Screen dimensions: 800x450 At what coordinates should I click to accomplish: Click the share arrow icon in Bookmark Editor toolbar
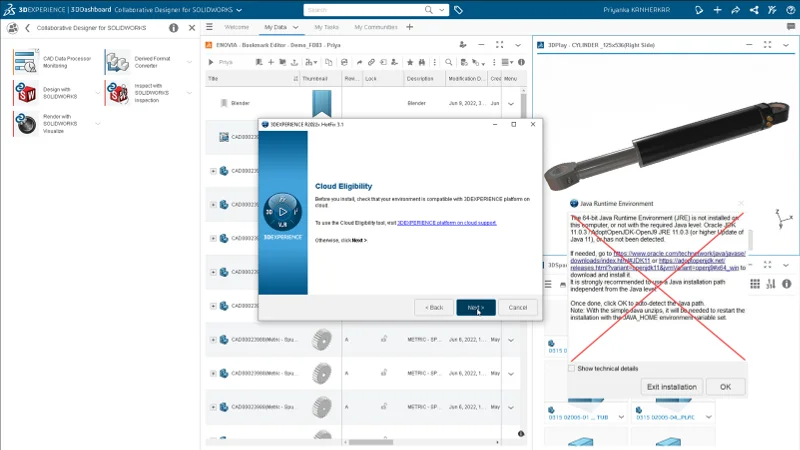coord(359,62)
